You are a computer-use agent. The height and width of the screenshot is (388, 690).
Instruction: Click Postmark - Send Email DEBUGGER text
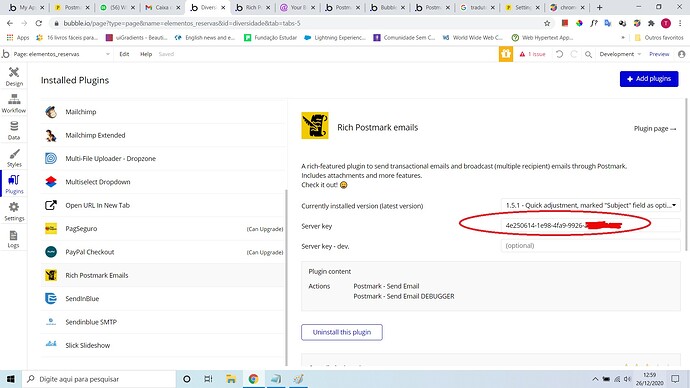(x=404, y=296)
